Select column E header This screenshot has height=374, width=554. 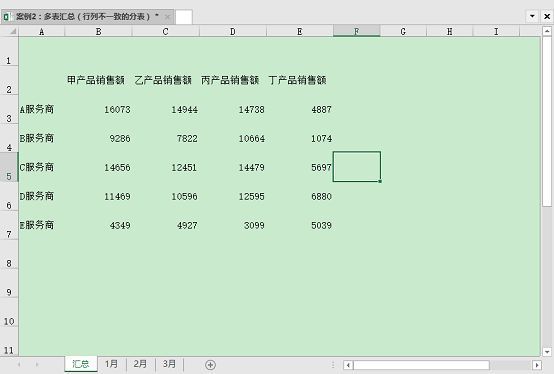(x=300, y=31)
